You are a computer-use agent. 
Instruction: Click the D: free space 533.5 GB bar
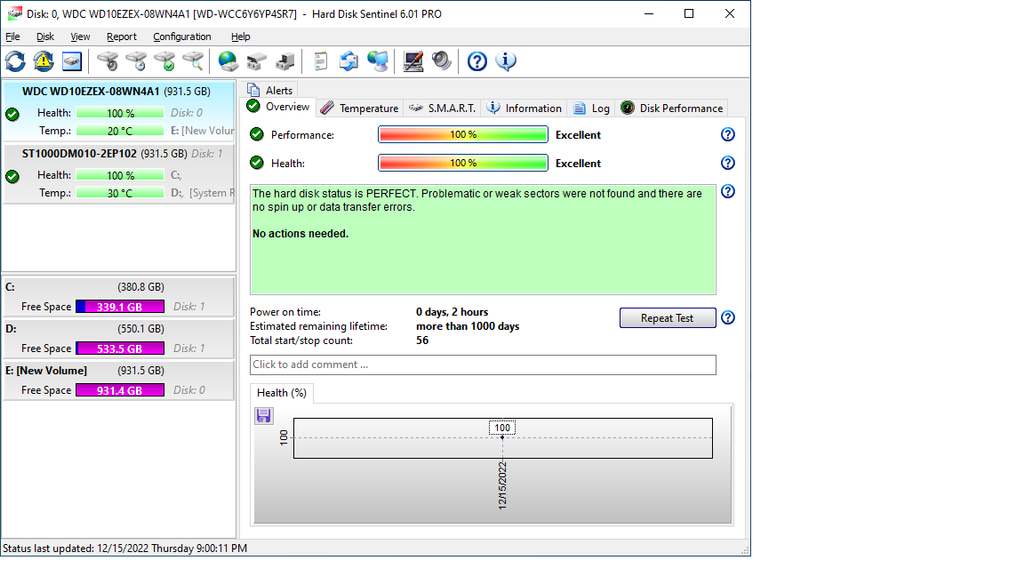click(x=120, y=349)
